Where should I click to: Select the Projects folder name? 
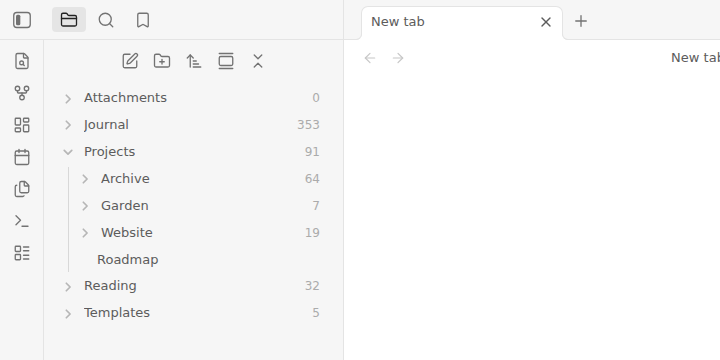click(x=109, y=152)
